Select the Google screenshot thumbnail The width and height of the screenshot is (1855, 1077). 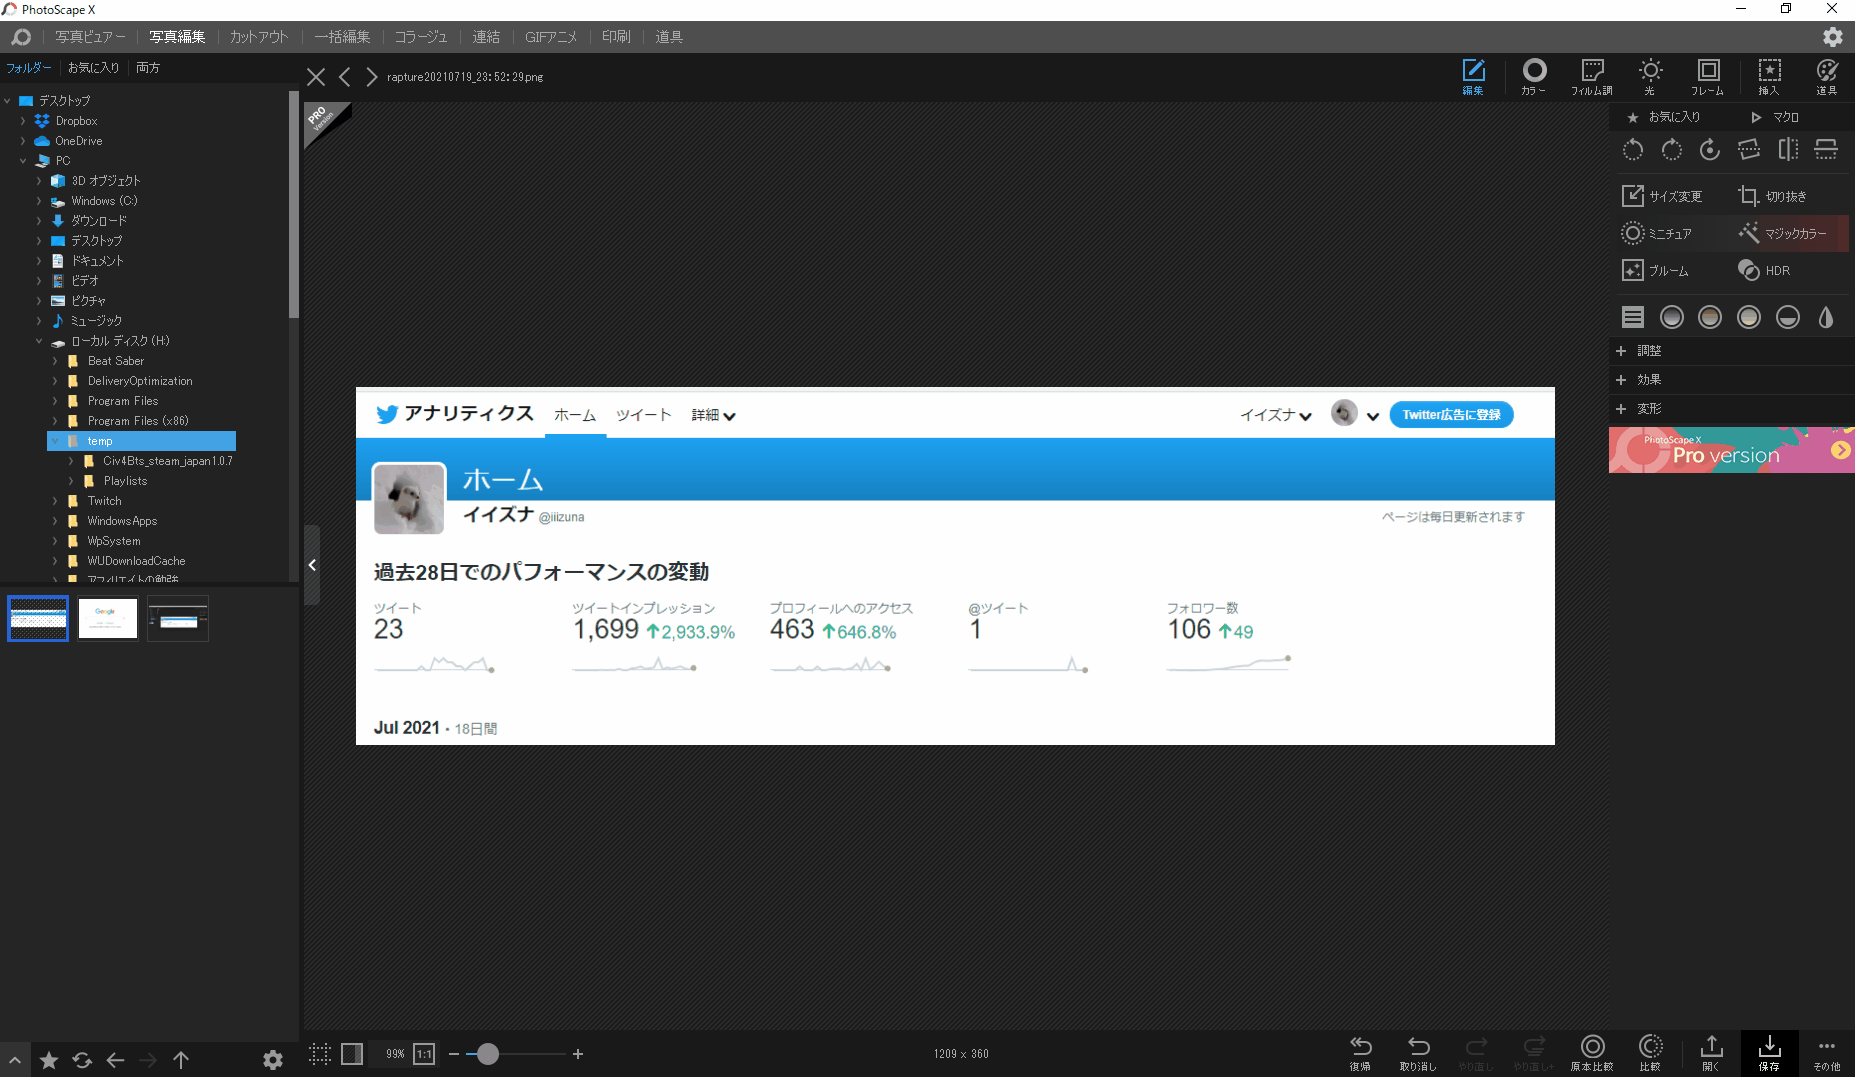click(108, 619)
